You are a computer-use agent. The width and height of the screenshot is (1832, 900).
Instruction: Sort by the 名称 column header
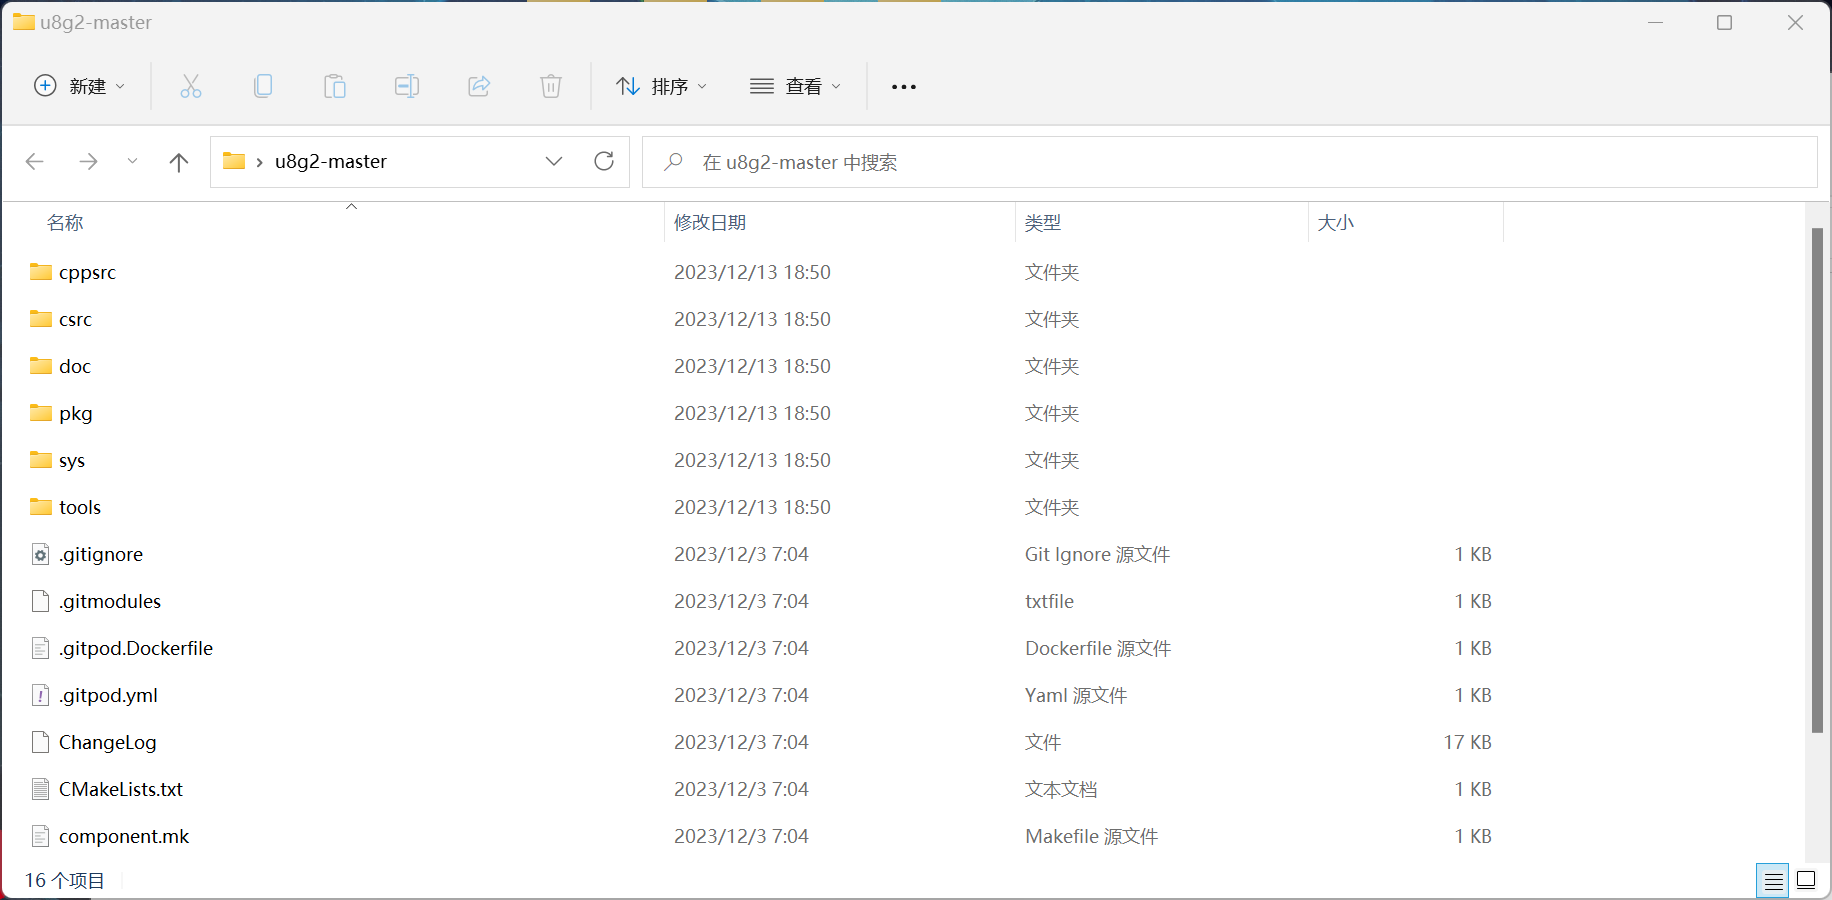point(65,222)
